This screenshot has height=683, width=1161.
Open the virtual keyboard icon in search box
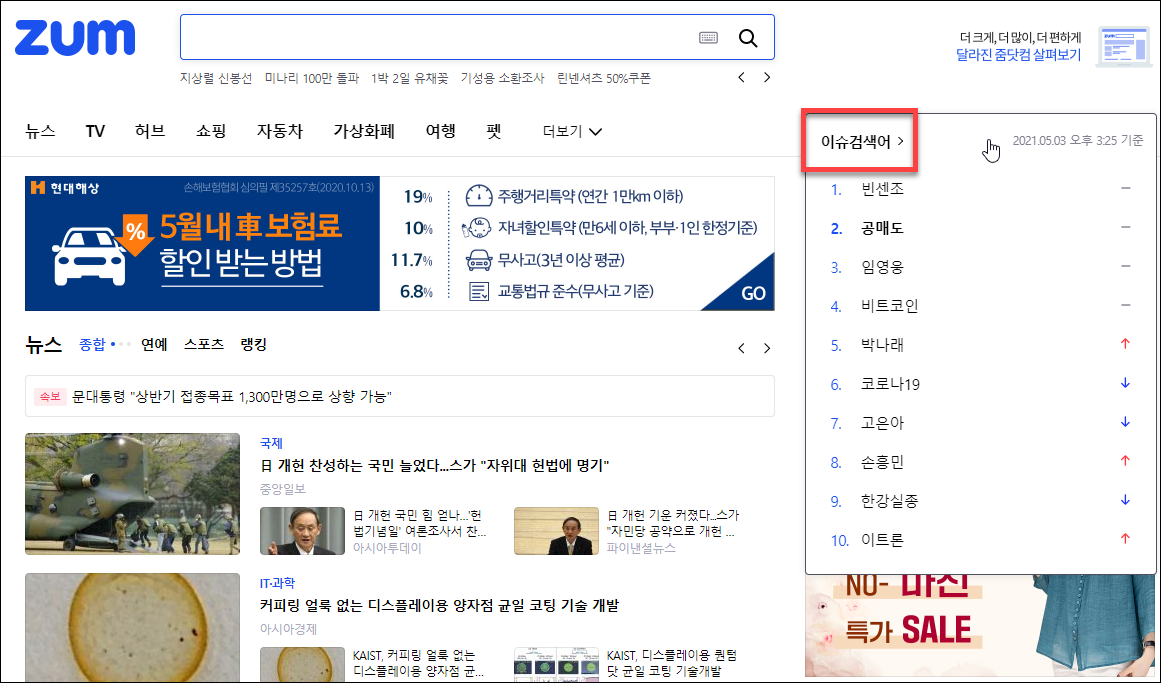pos(709,38)
